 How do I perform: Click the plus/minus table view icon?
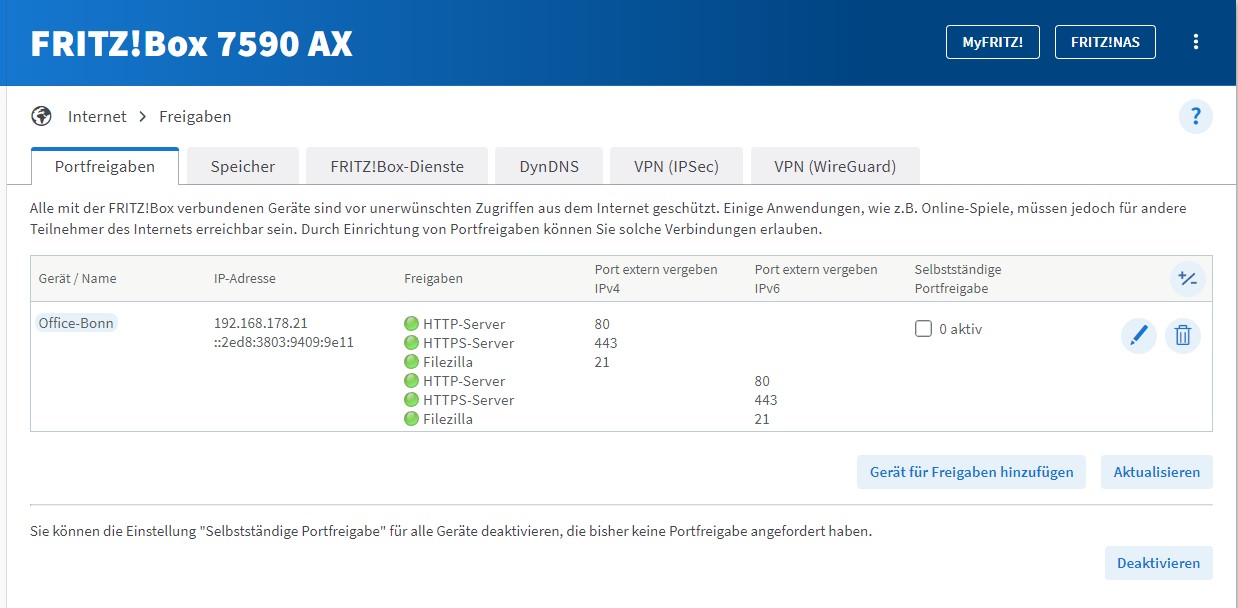pos(1188,279)
